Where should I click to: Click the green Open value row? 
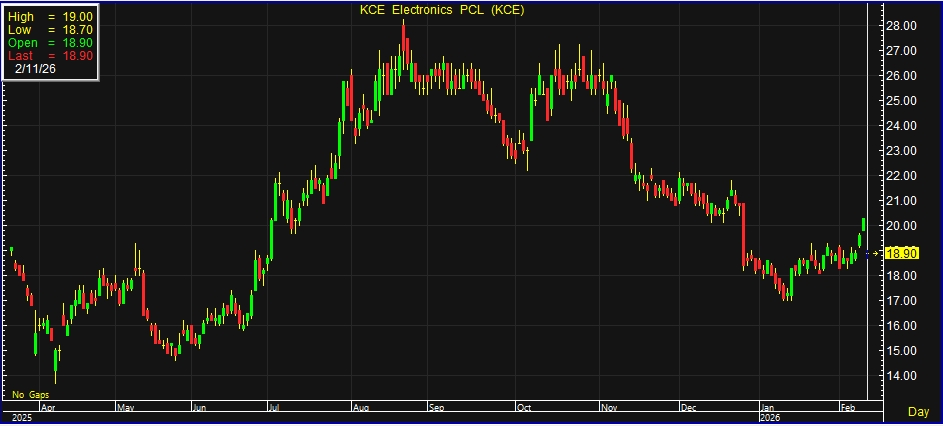pyautogui.click(x=51, y=44)
